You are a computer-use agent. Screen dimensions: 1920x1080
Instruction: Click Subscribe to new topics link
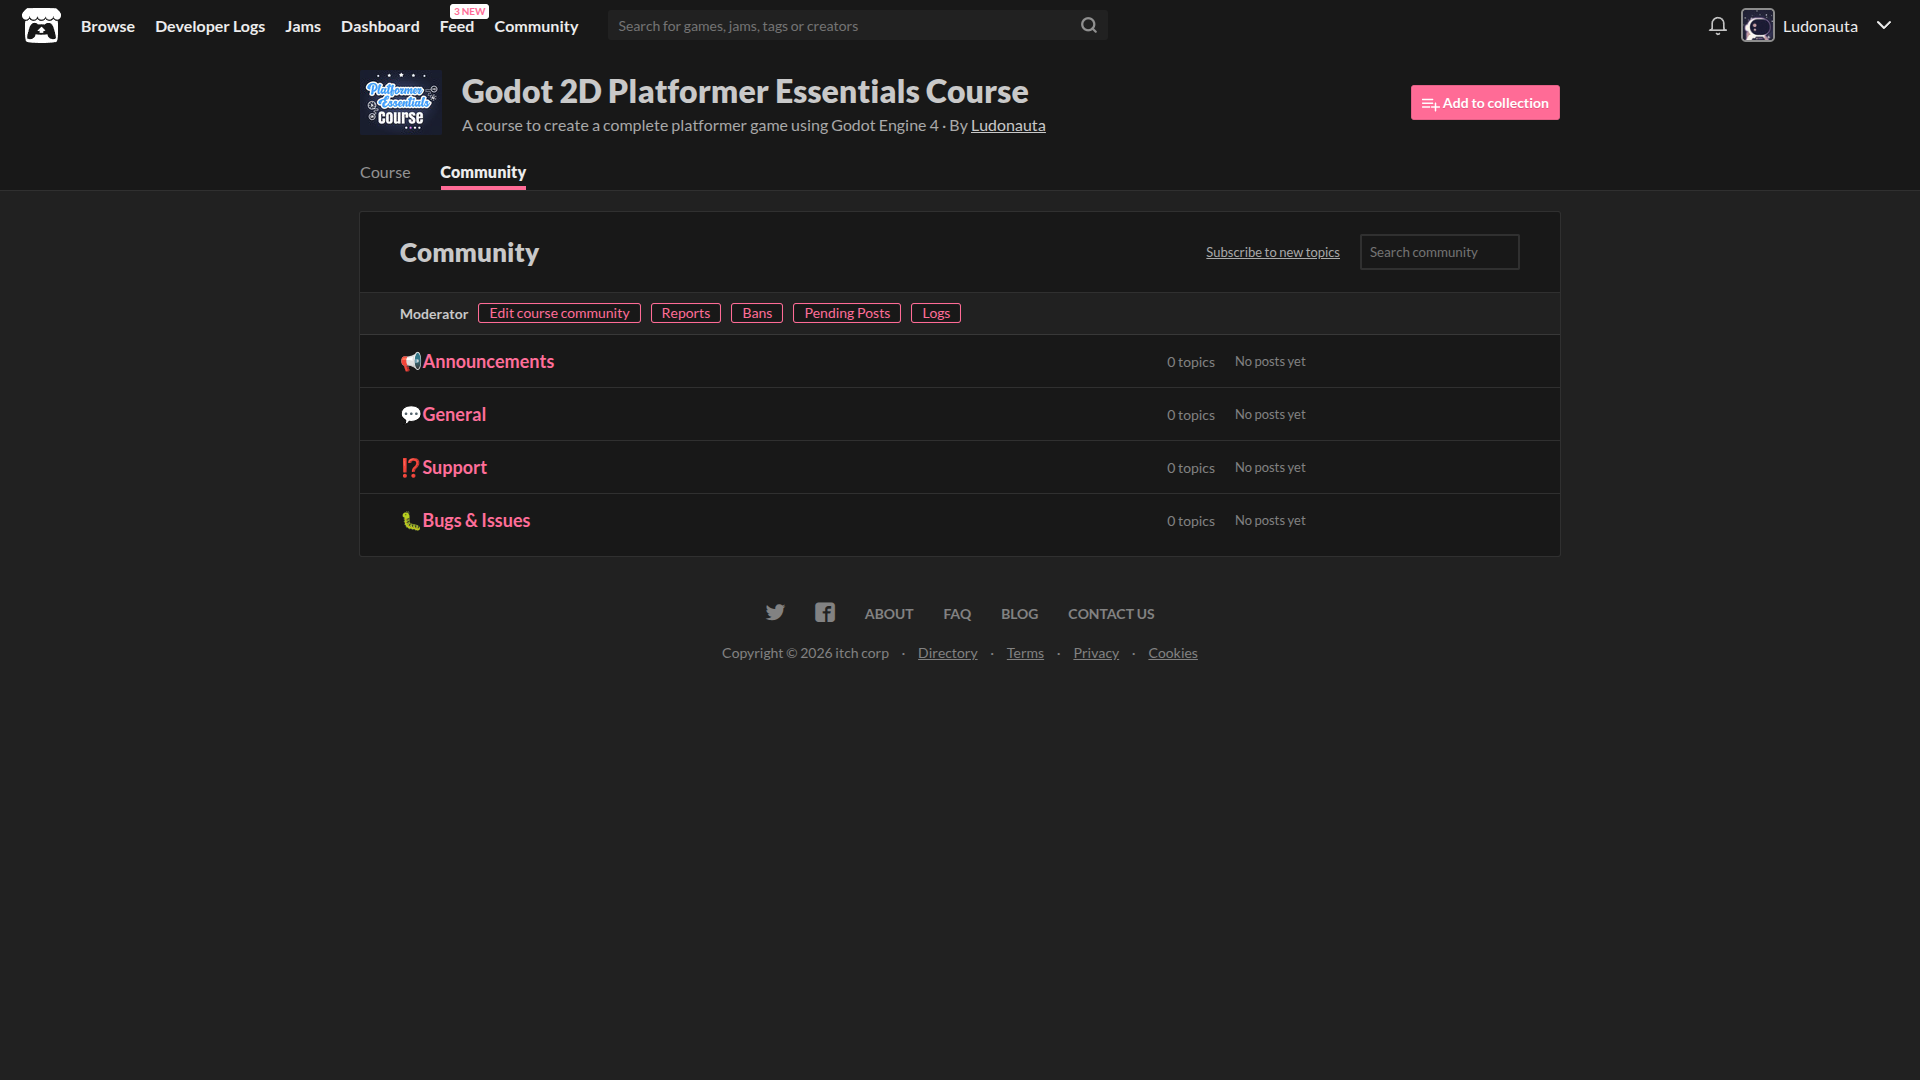click(1273, 252)
